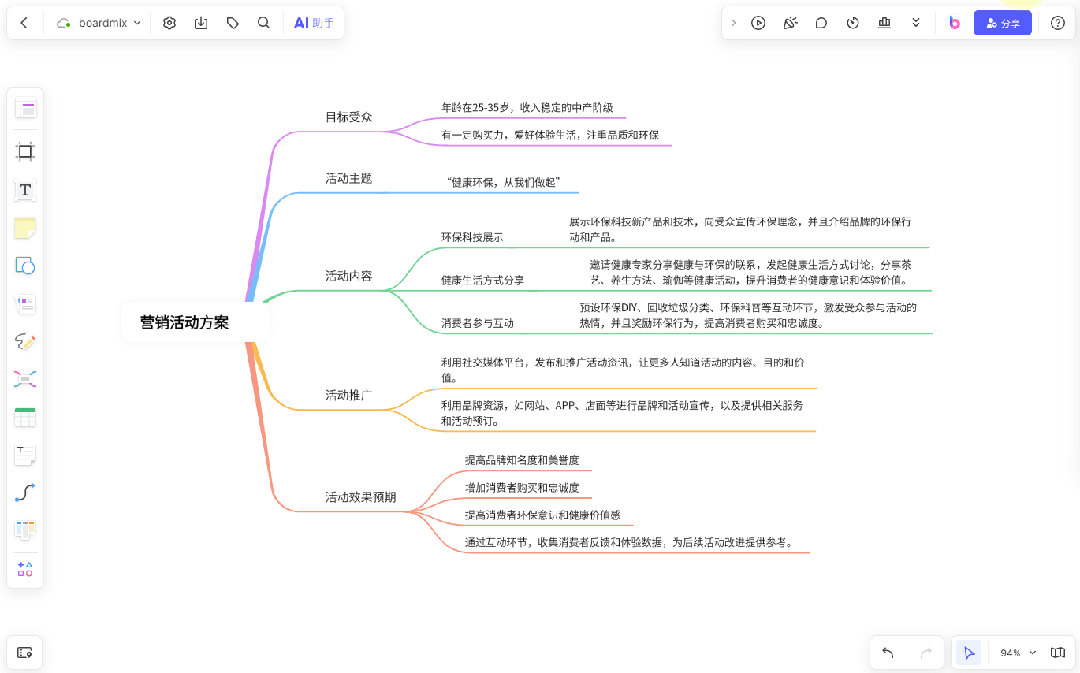Select the 活动效果预期 branch node
Image resolution: width=1080 pixels, height=673 pixels.
tap(360, 497)
